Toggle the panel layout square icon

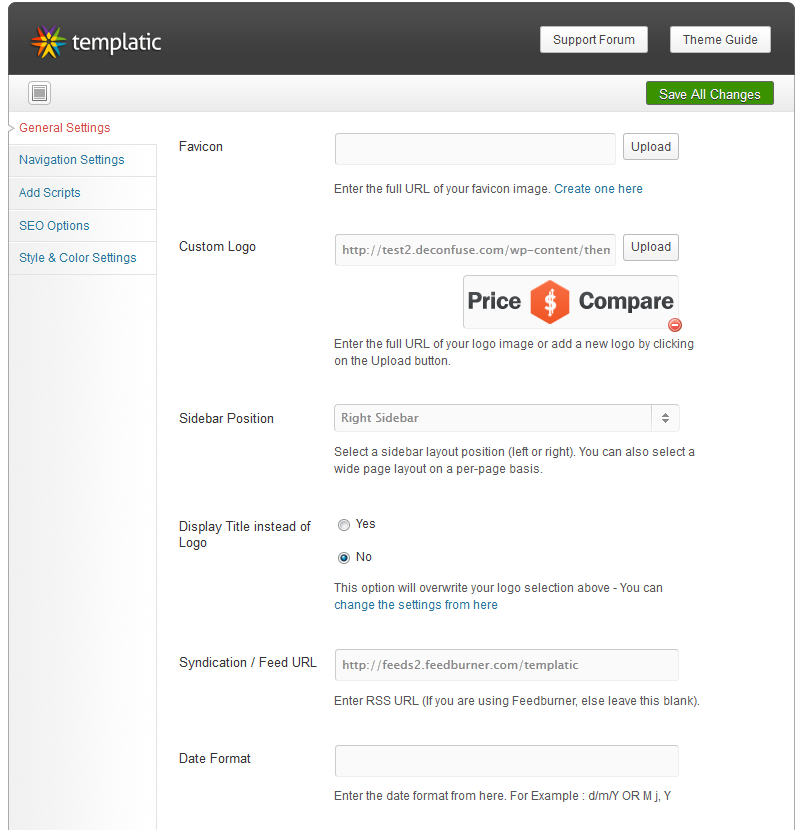tap(39, 93)
